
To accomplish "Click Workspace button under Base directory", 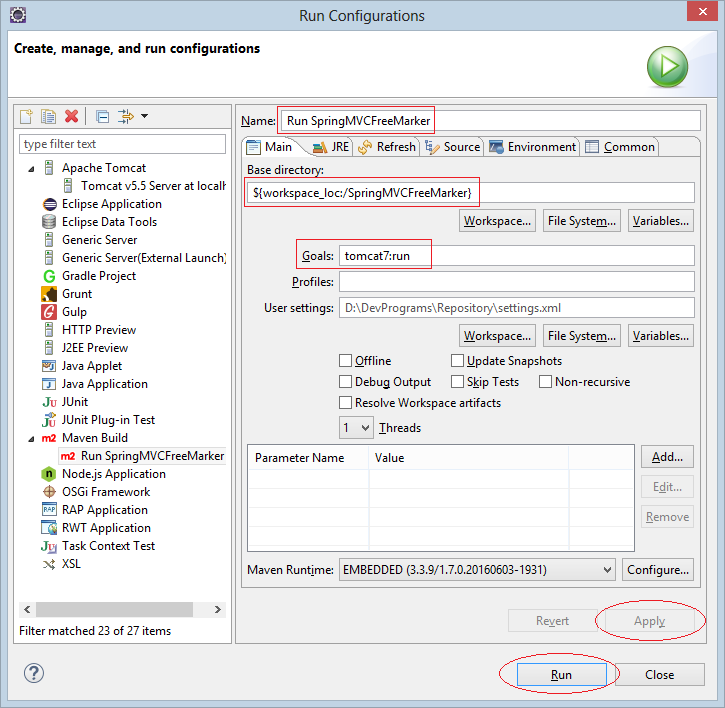I will [498, 221].
